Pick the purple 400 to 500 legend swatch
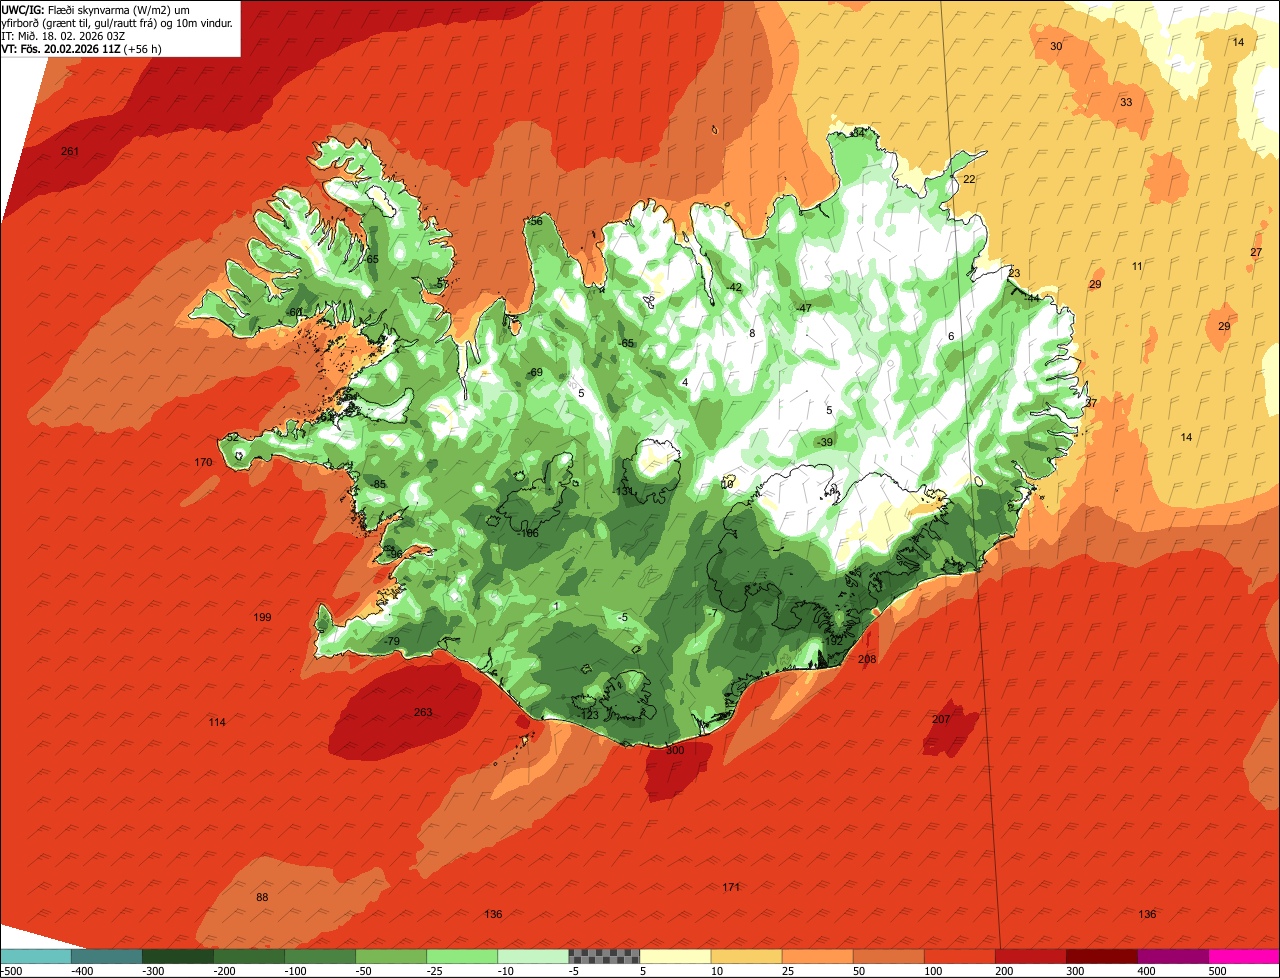1280x978 pixels. 1172,956
